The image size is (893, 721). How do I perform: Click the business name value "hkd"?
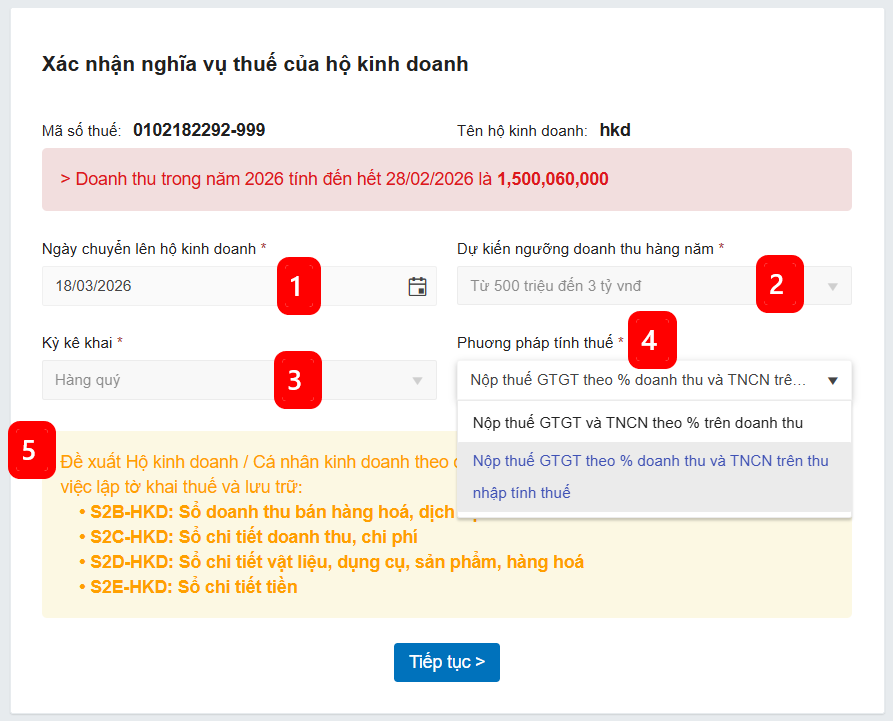[x=615, y=130]
